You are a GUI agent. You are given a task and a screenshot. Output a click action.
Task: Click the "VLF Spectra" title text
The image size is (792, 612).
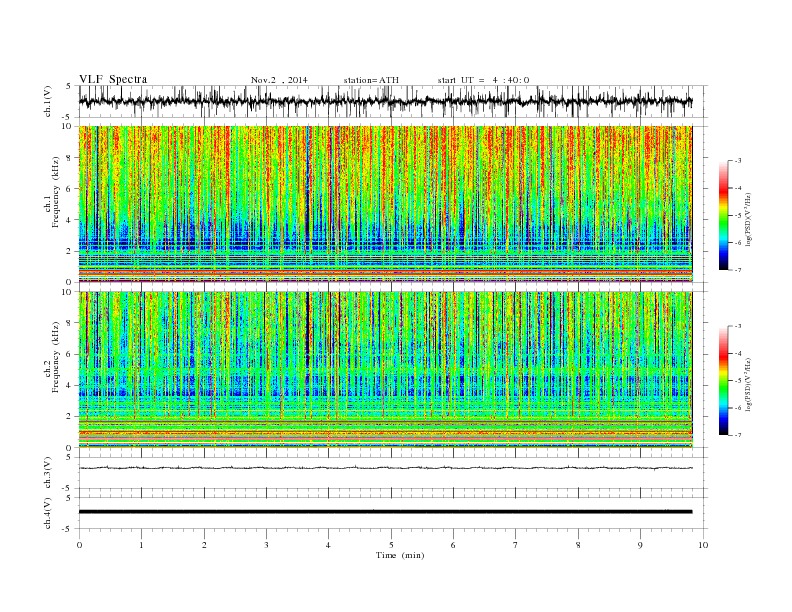pos(113,79)
